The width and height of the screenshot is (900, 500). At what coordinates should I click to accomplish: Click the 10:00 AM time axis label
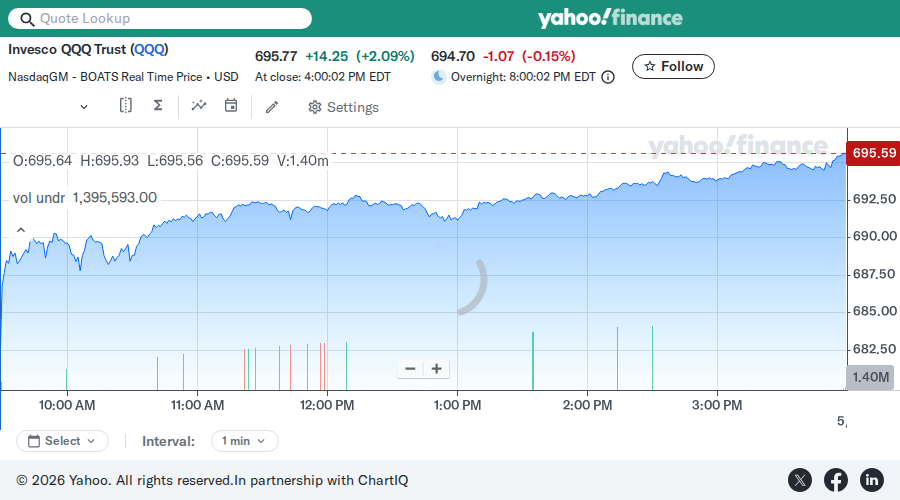coord(67,405)
